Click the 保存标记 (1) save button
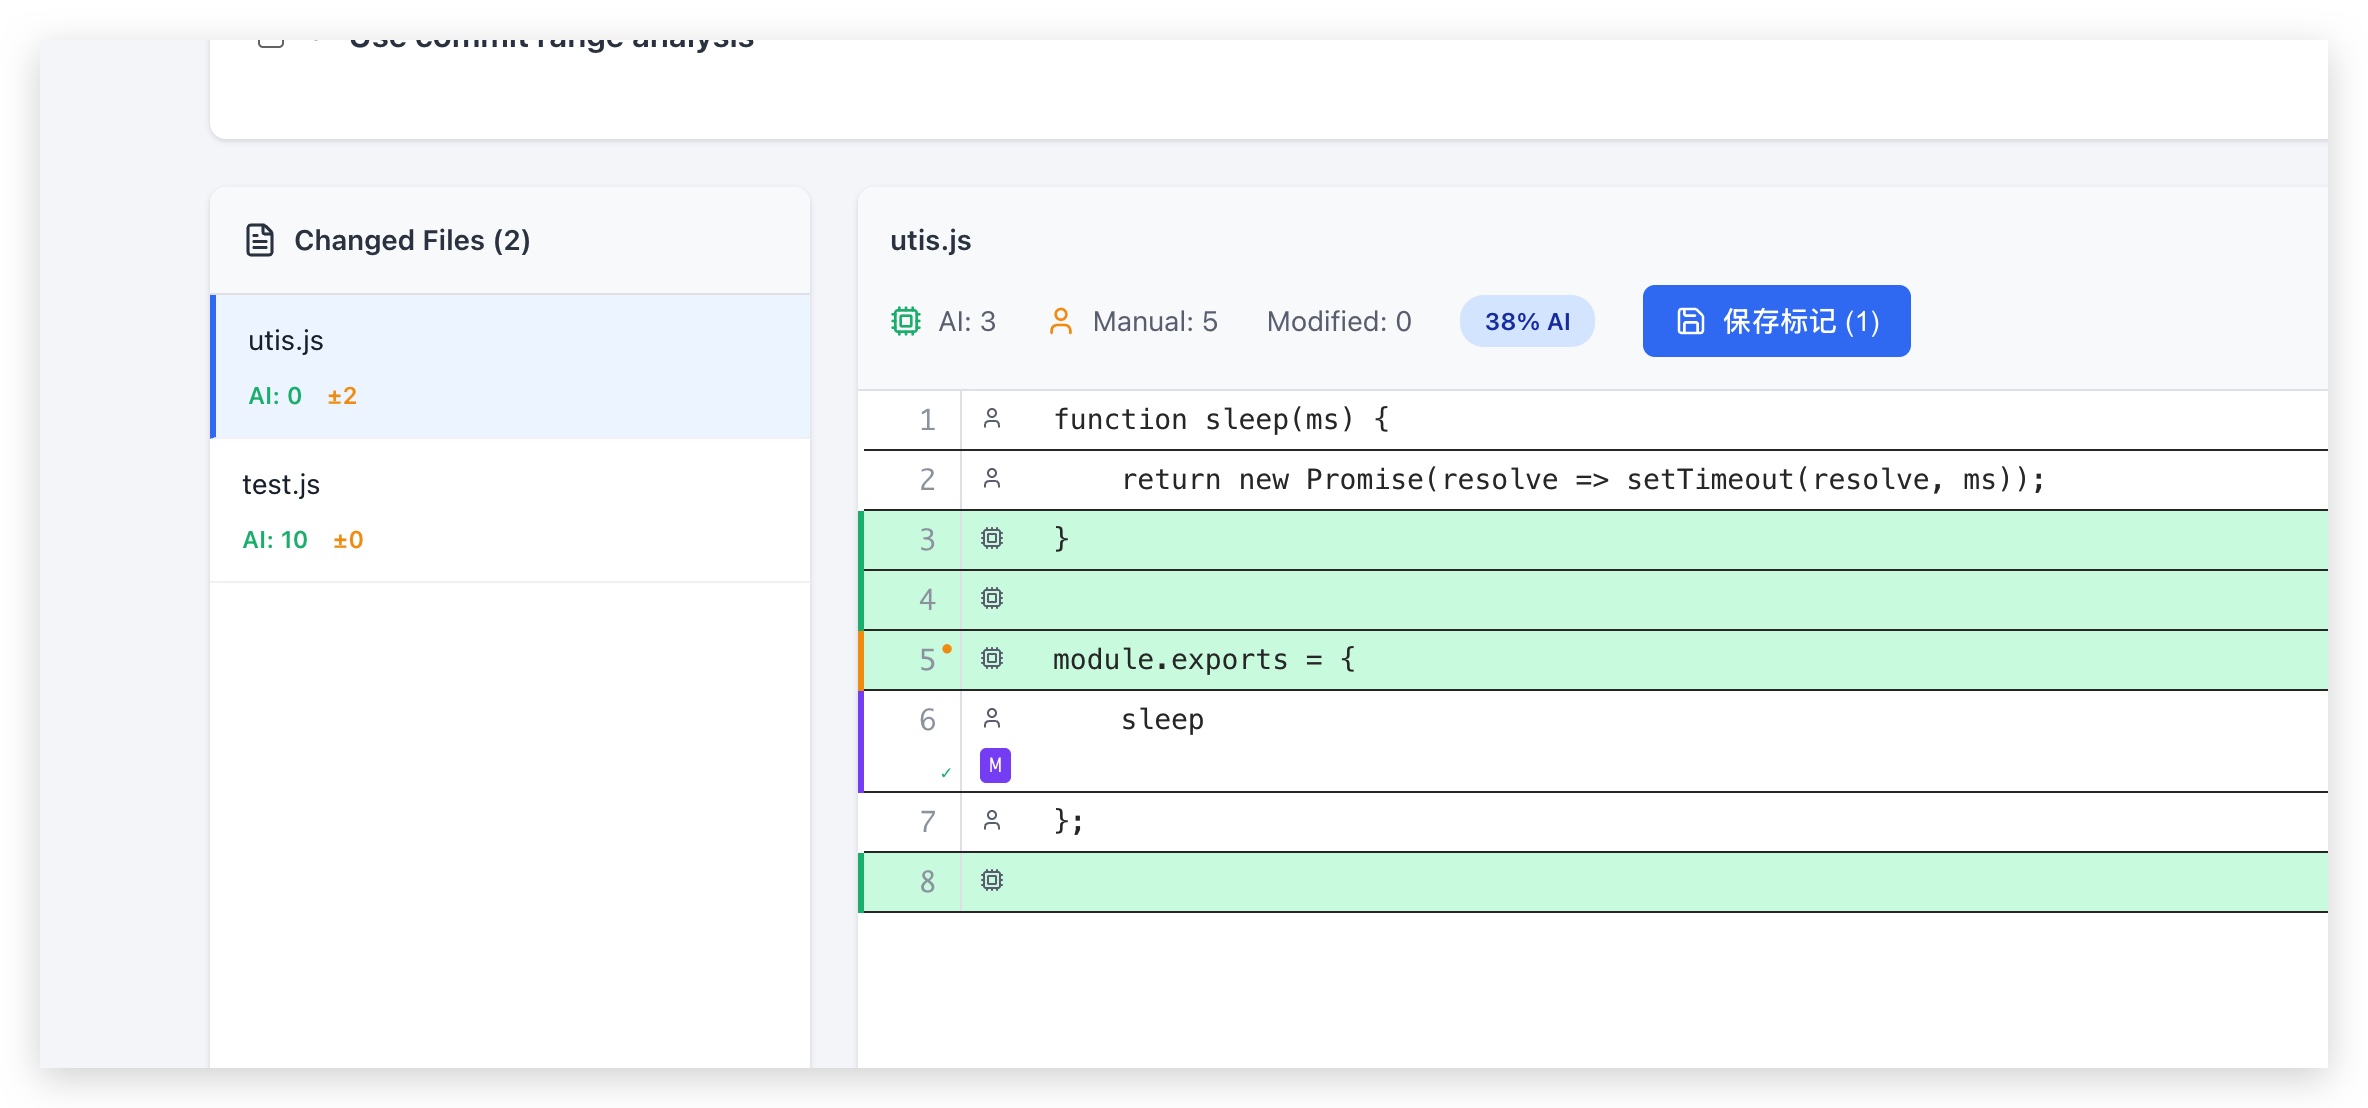The image size is (2368, 1108). coord(1776,321)
